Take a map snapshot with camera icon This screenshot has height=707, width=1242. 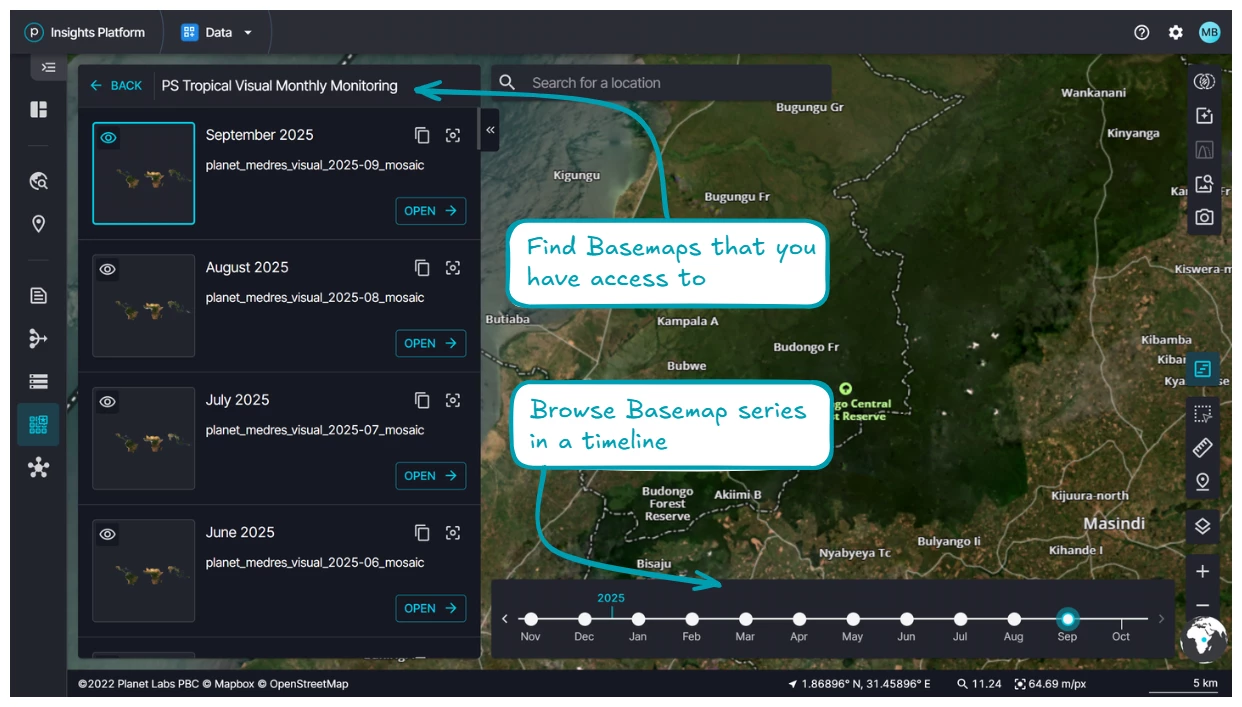(x=1204, y=217)
